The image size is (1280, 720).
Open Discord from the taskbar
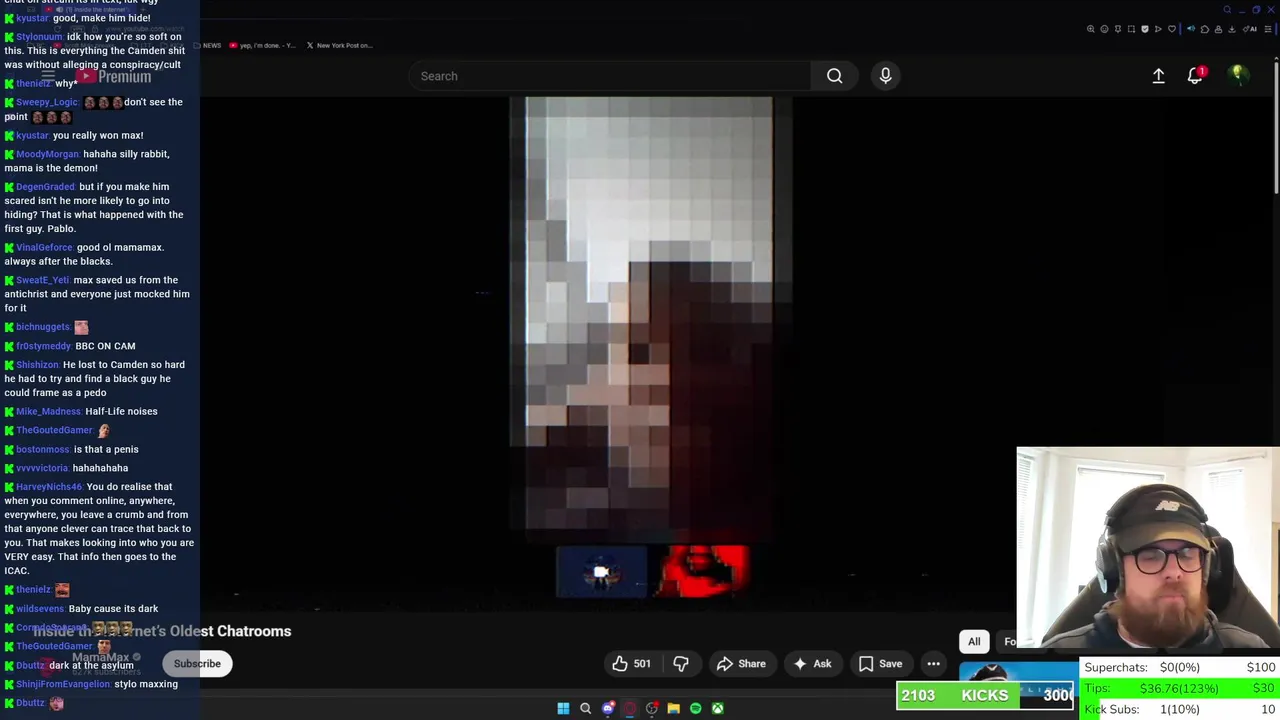point(608,708)
